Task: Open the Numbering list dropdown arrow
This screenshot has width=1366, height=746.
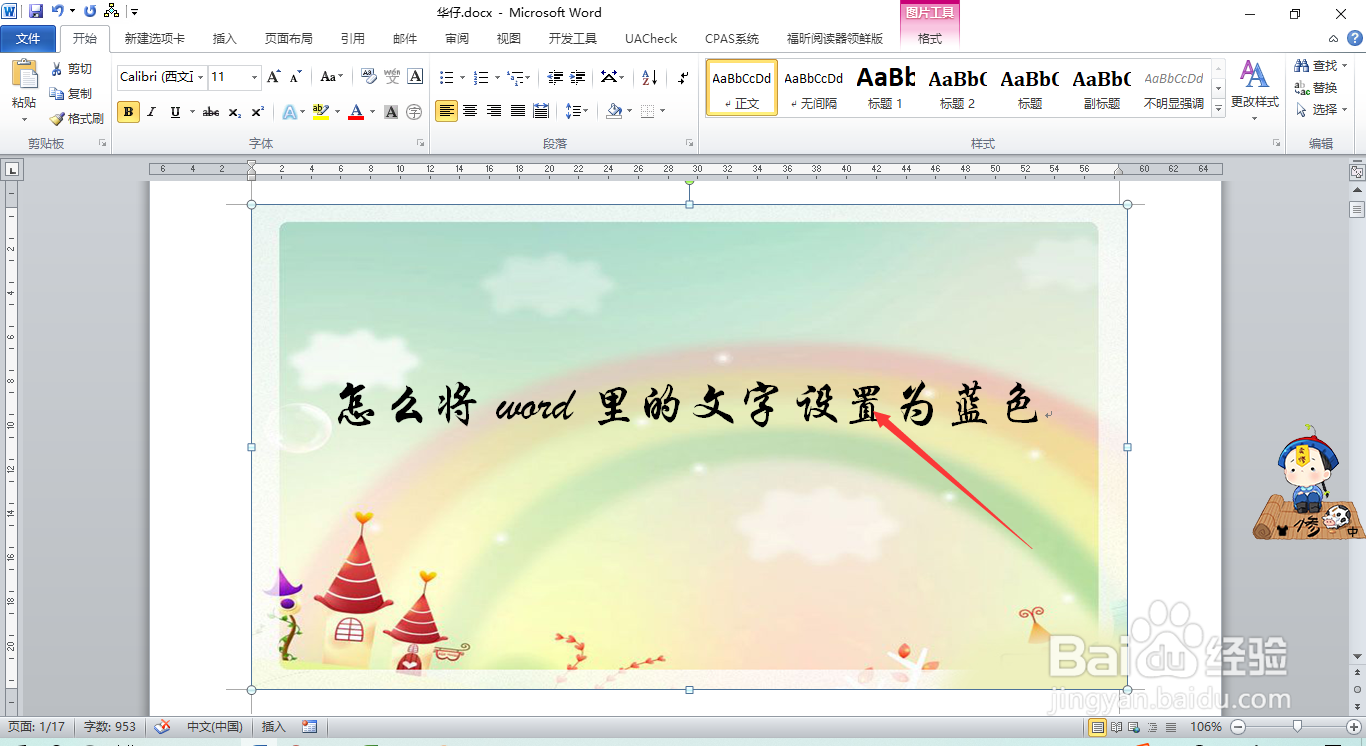Action: (x=495, y=77)
